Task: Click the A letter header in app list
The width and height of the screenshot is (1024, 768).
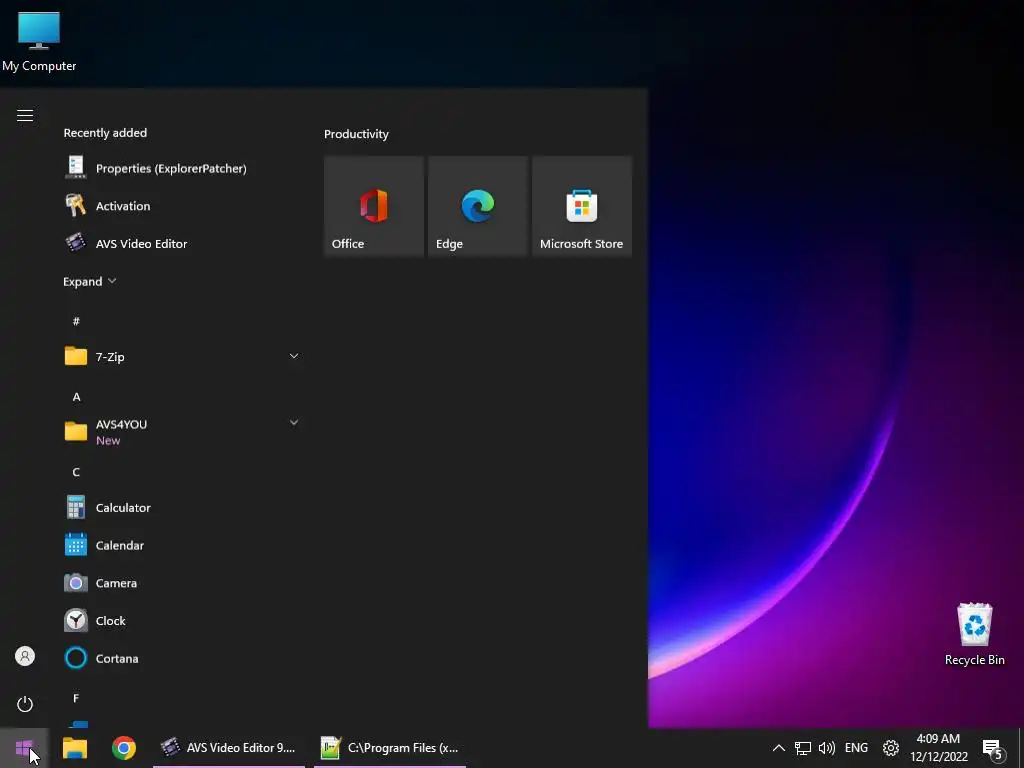Action: [x=76, y=397]
